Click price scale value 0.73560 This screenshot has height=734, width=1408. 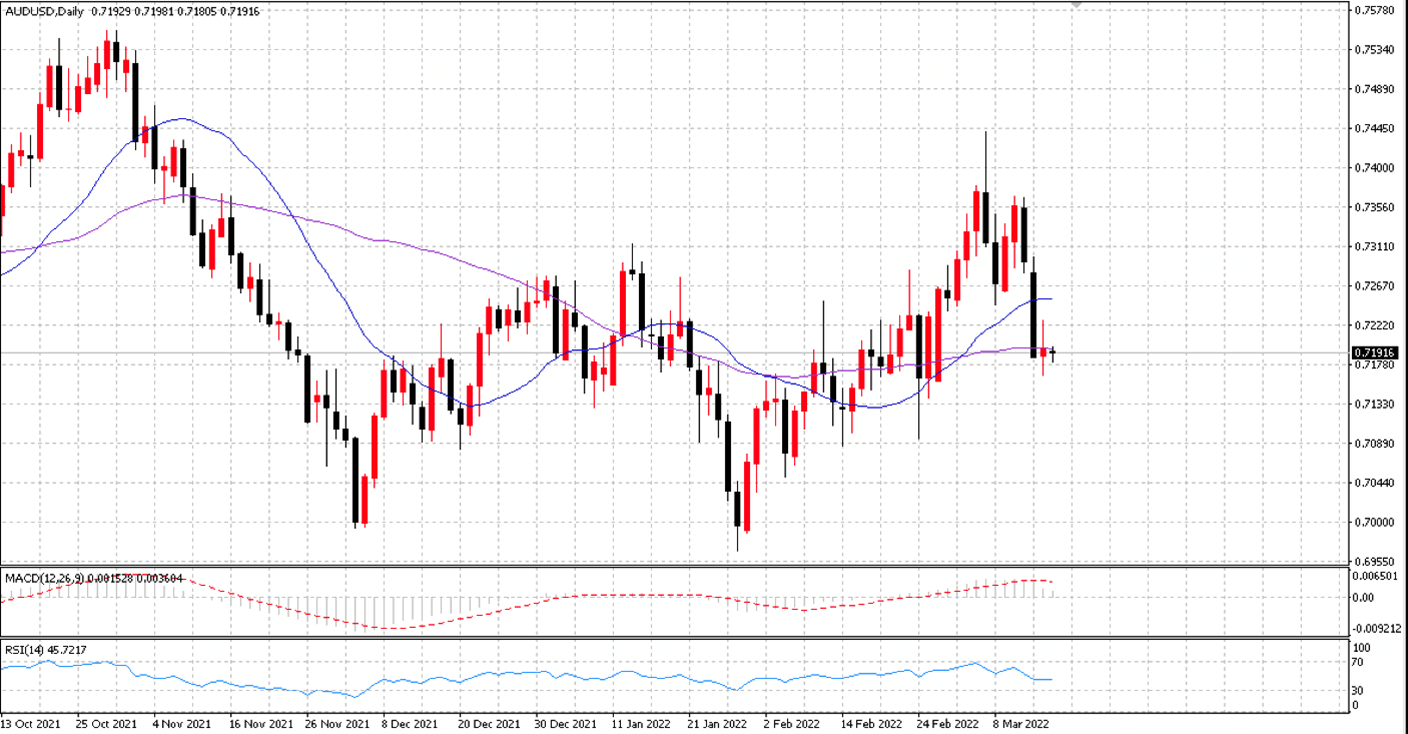coord(1375,207)
